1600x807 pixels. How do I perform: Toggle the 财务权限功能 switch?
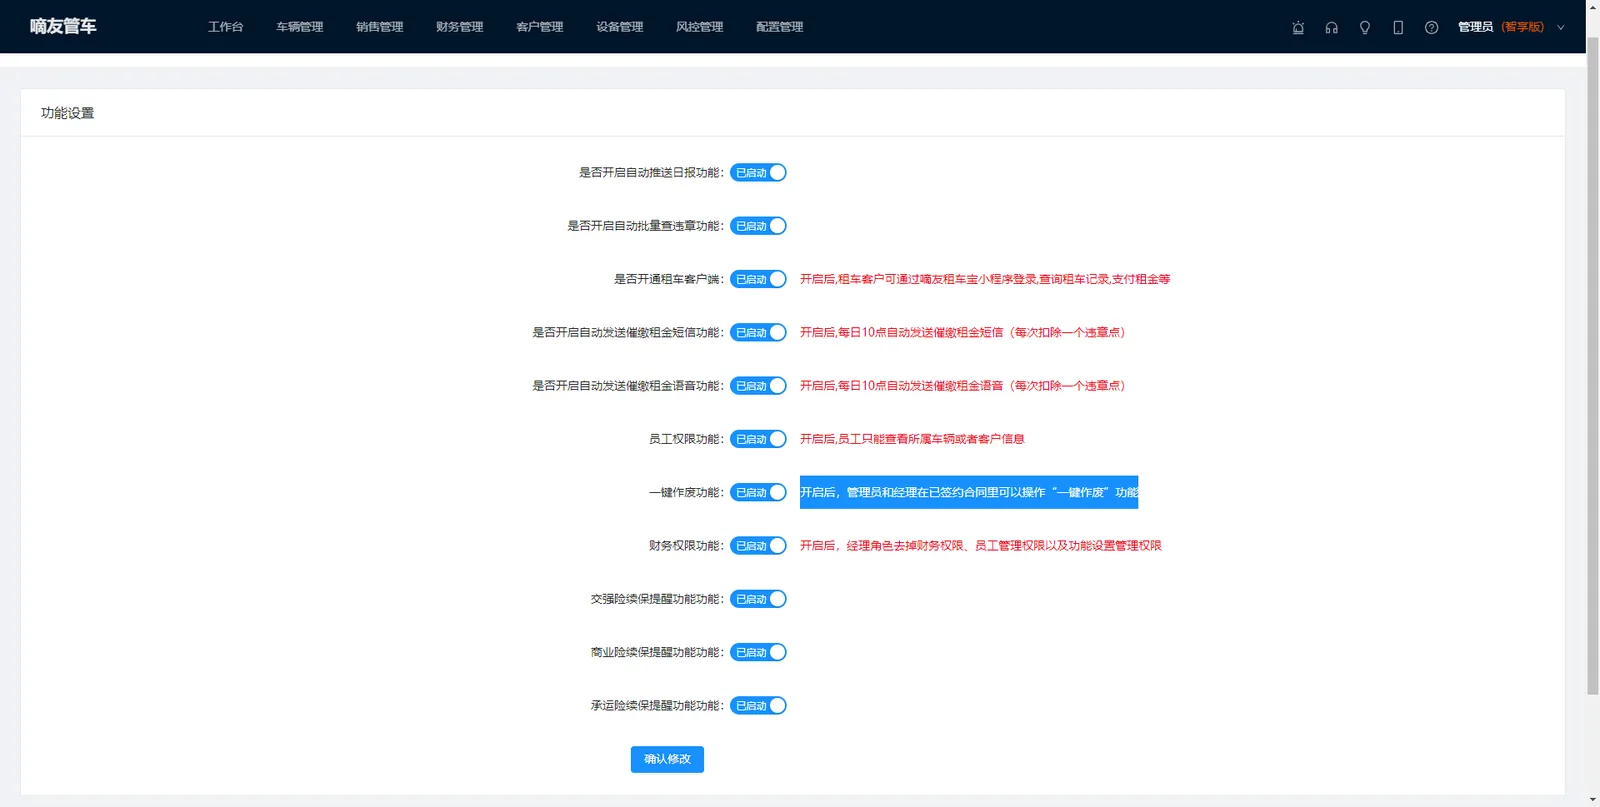pos(758,546)
